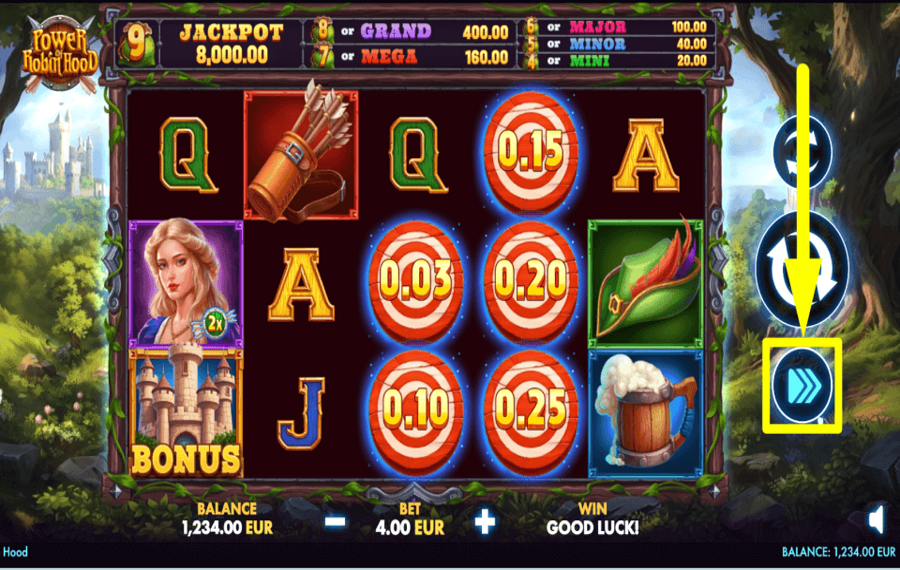Click the balance text in the bottom status bar
This screenshot has width=900, height=570.
tap(839, 552)
